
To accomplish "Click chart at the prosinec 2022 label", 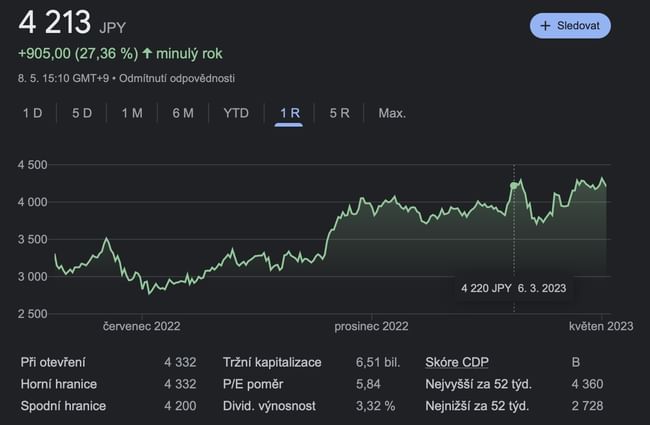I will pyautogui.click(x=371, y=325).
